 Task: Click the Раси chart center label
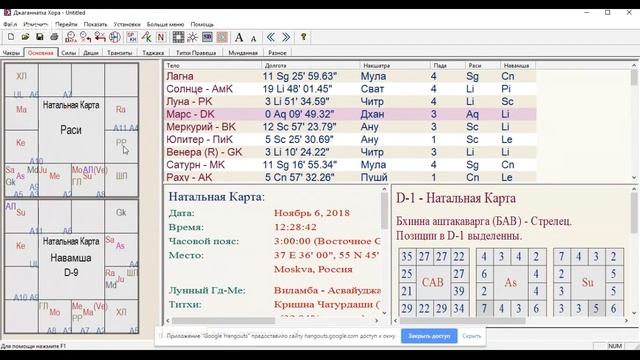[71, 130]
